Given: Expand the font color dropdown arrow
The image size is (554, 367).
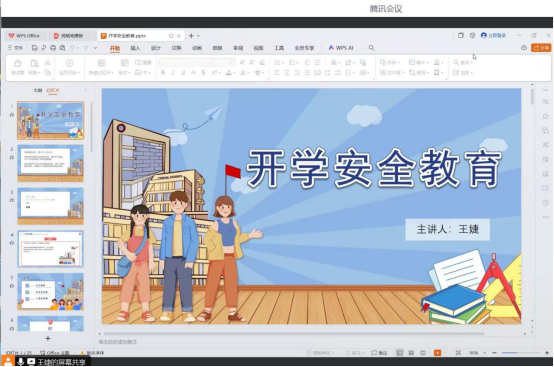Looking at the screenshot, I should point(234,73).
